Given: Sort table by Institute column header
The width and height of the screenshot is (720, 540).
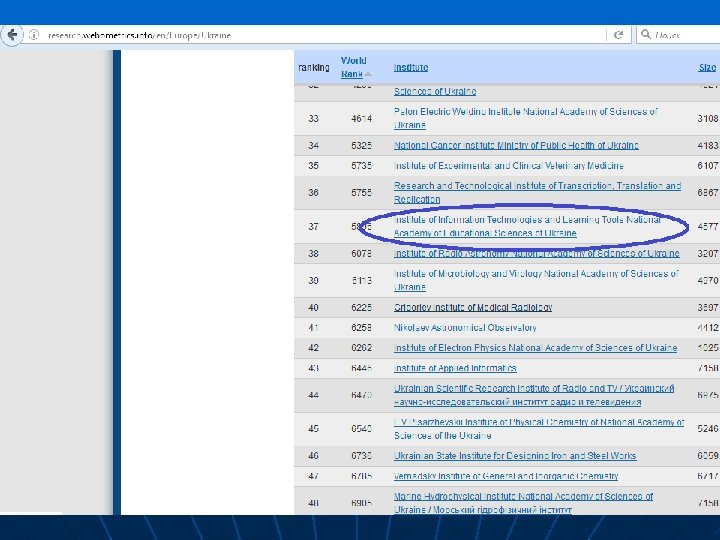Looking at the screenshot, I should pos(411,68).
